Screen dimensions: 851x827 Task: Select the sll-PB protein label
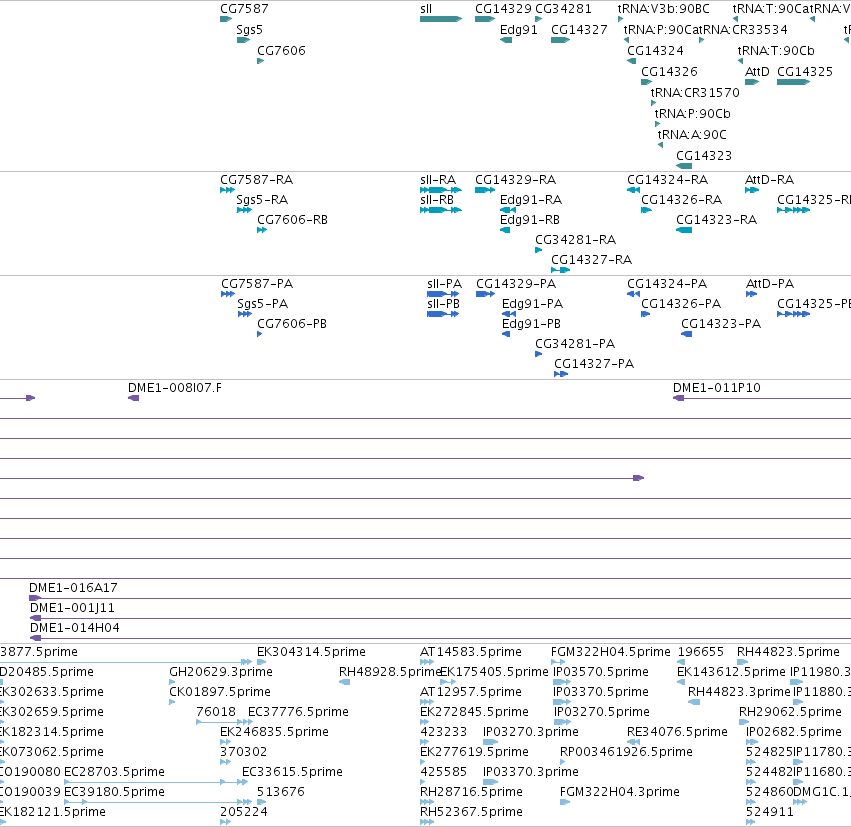pyautogui.click(x=443, y=304)
